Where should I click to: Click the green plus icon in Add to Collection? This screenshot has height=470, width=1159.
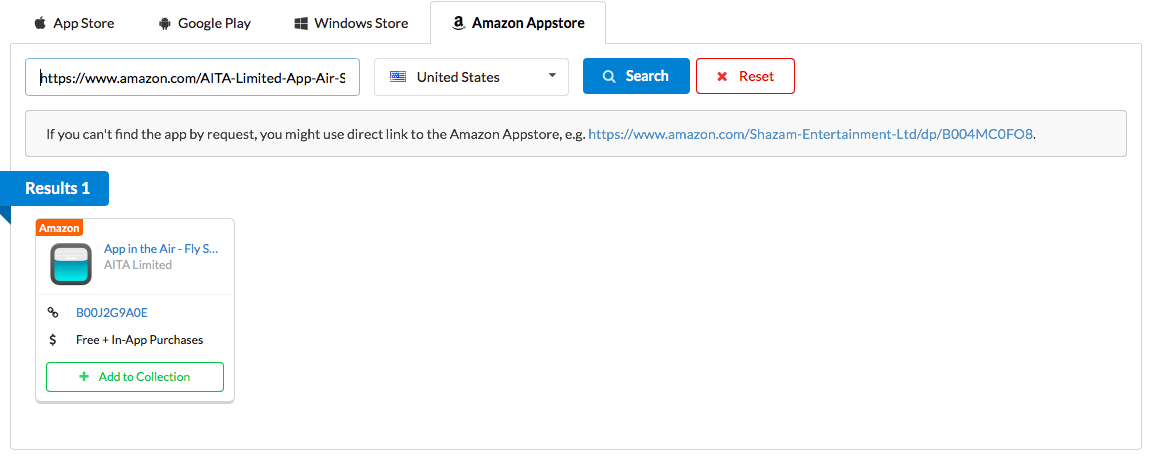pos(84,377)
